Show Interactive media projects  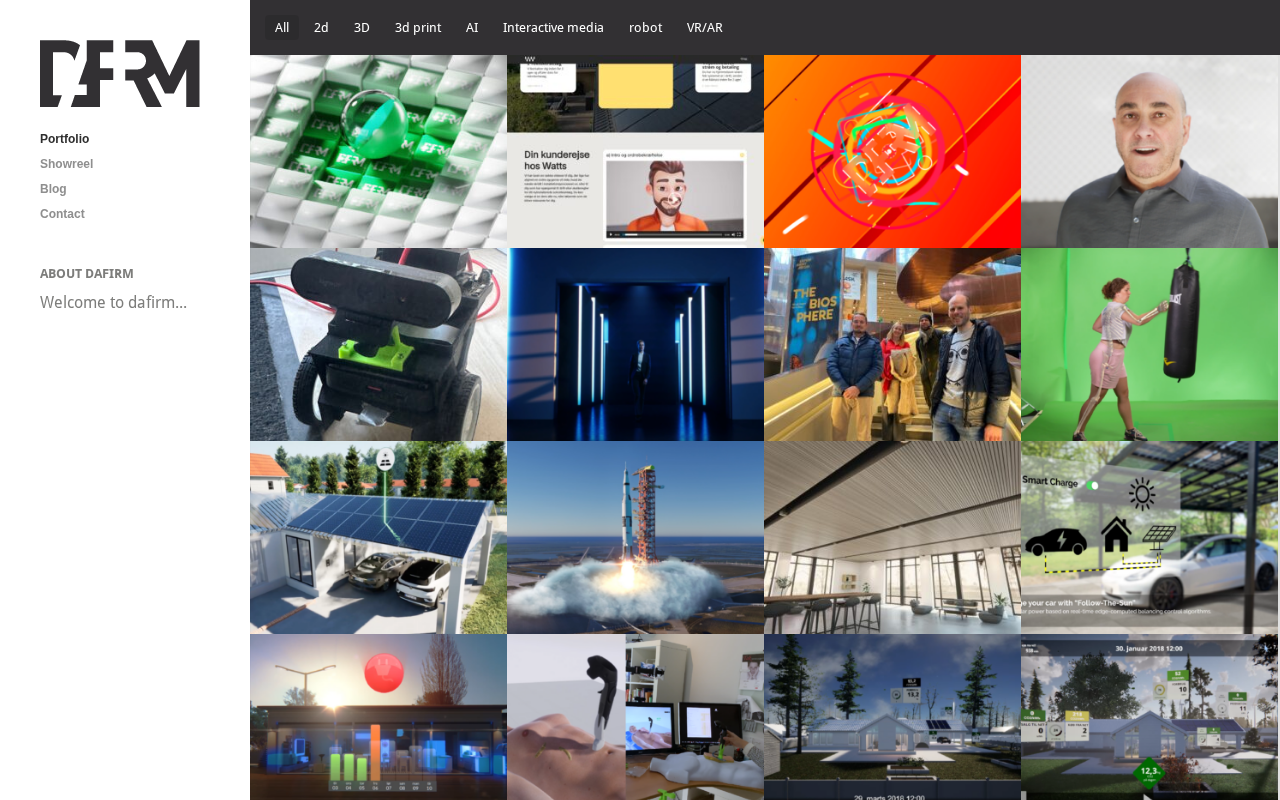point(553,28)
